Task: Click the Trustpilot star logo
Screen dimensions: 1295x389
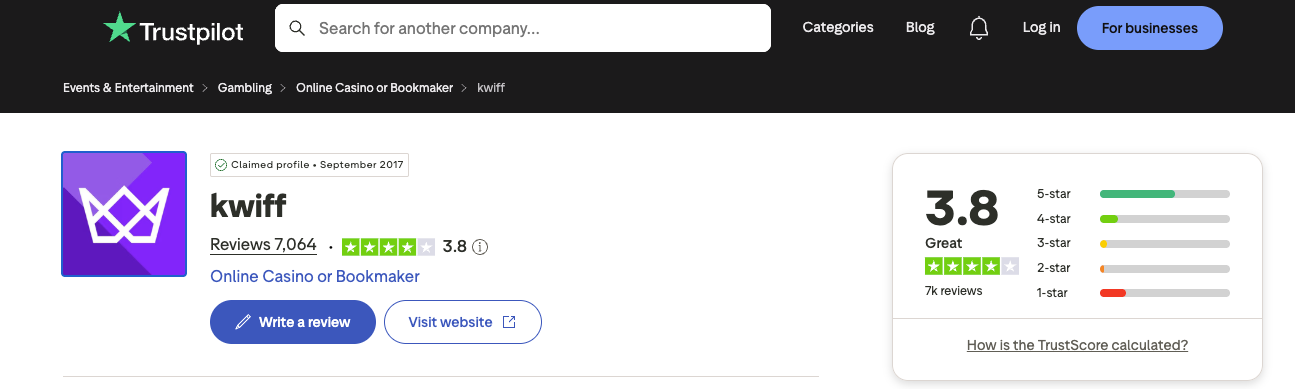Action: 119,28
